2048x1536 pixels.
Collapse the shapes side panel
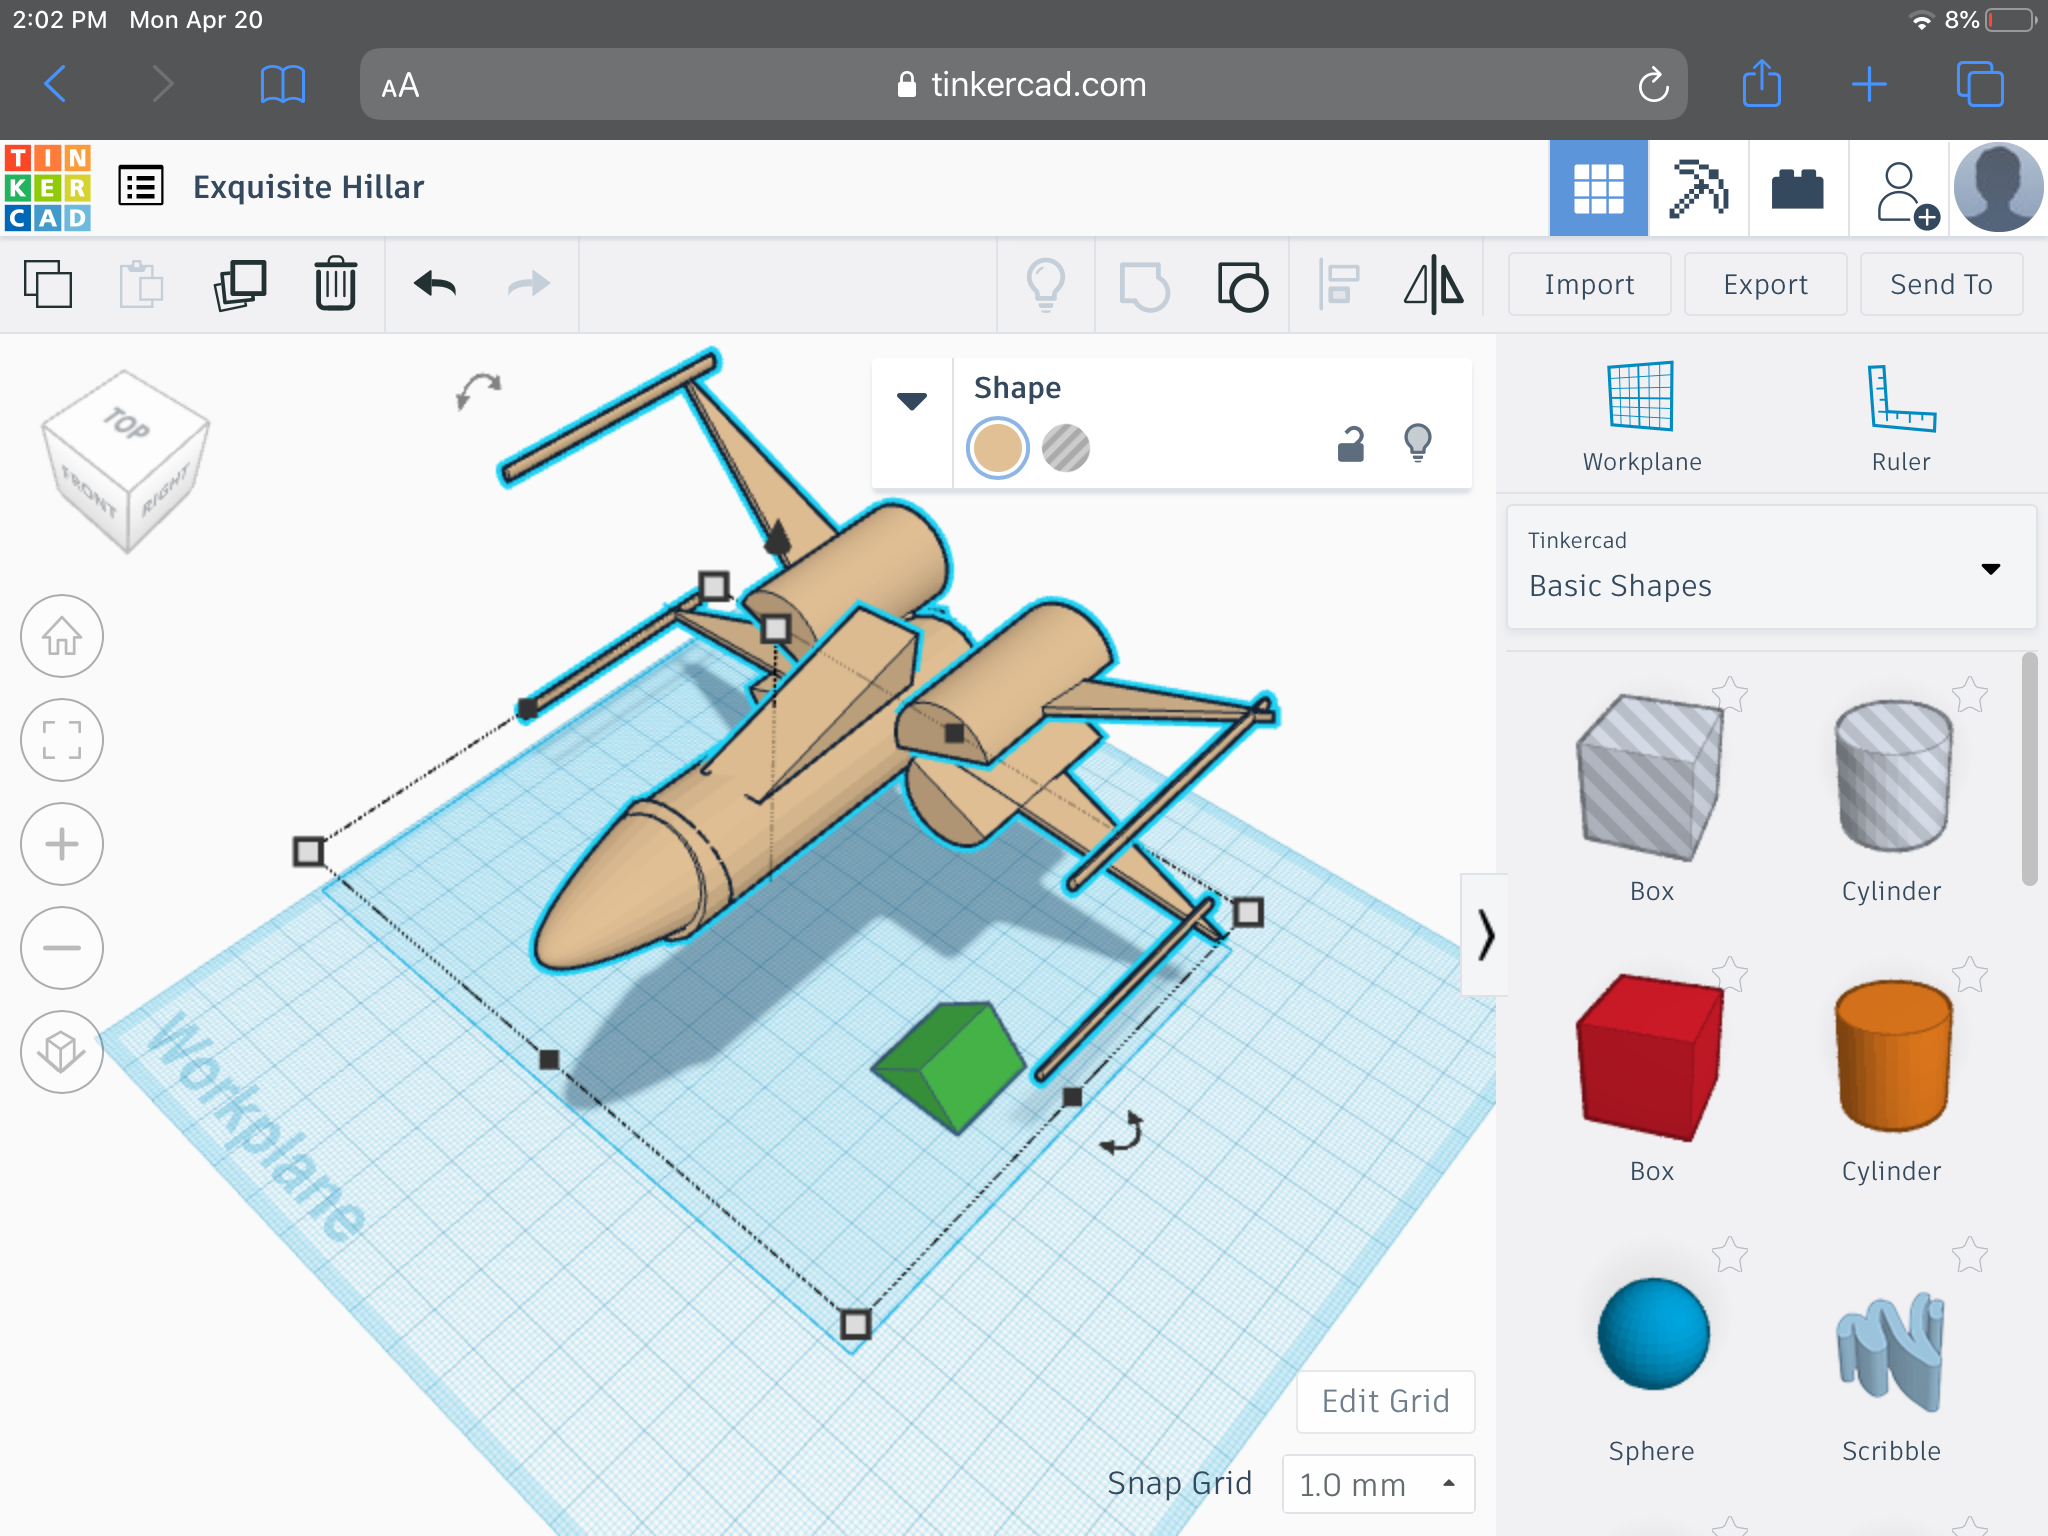pyautogui.click(x=1485, y=936)
